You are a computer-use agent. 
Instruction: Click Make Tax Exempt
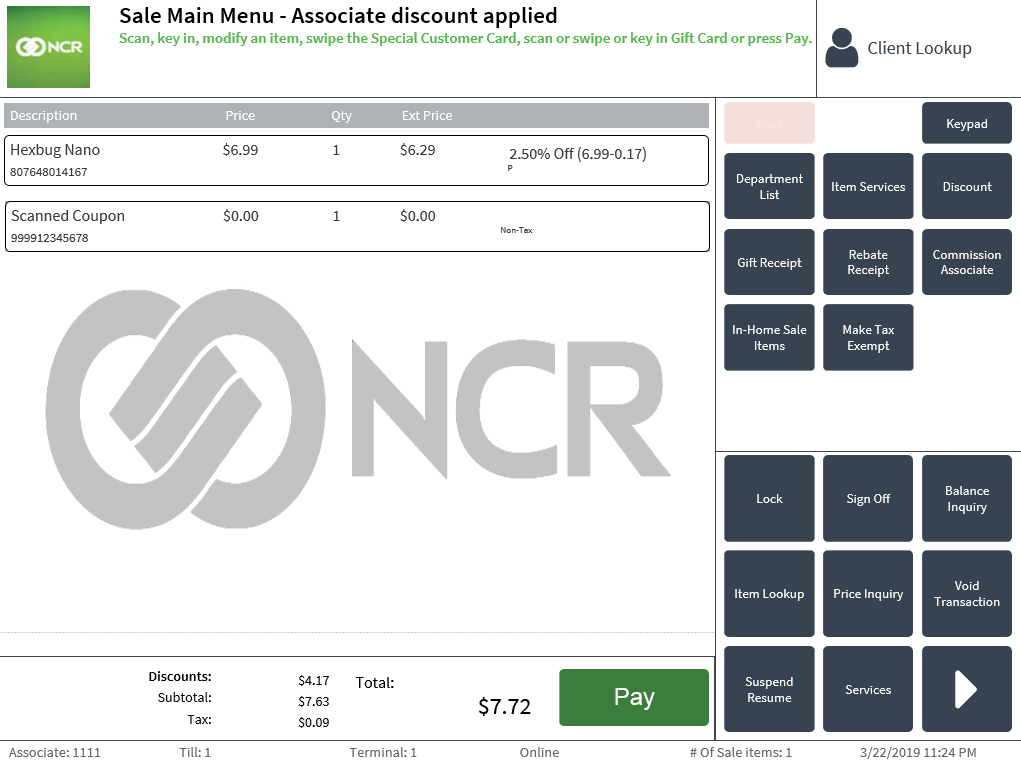pyautogui.click(x=868, y=337)
